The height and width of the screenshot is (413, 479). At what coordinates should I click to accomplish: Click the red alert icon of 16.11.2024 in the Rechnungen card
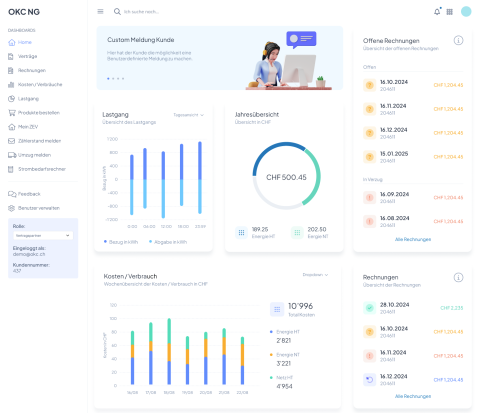(x=369, y=356)
